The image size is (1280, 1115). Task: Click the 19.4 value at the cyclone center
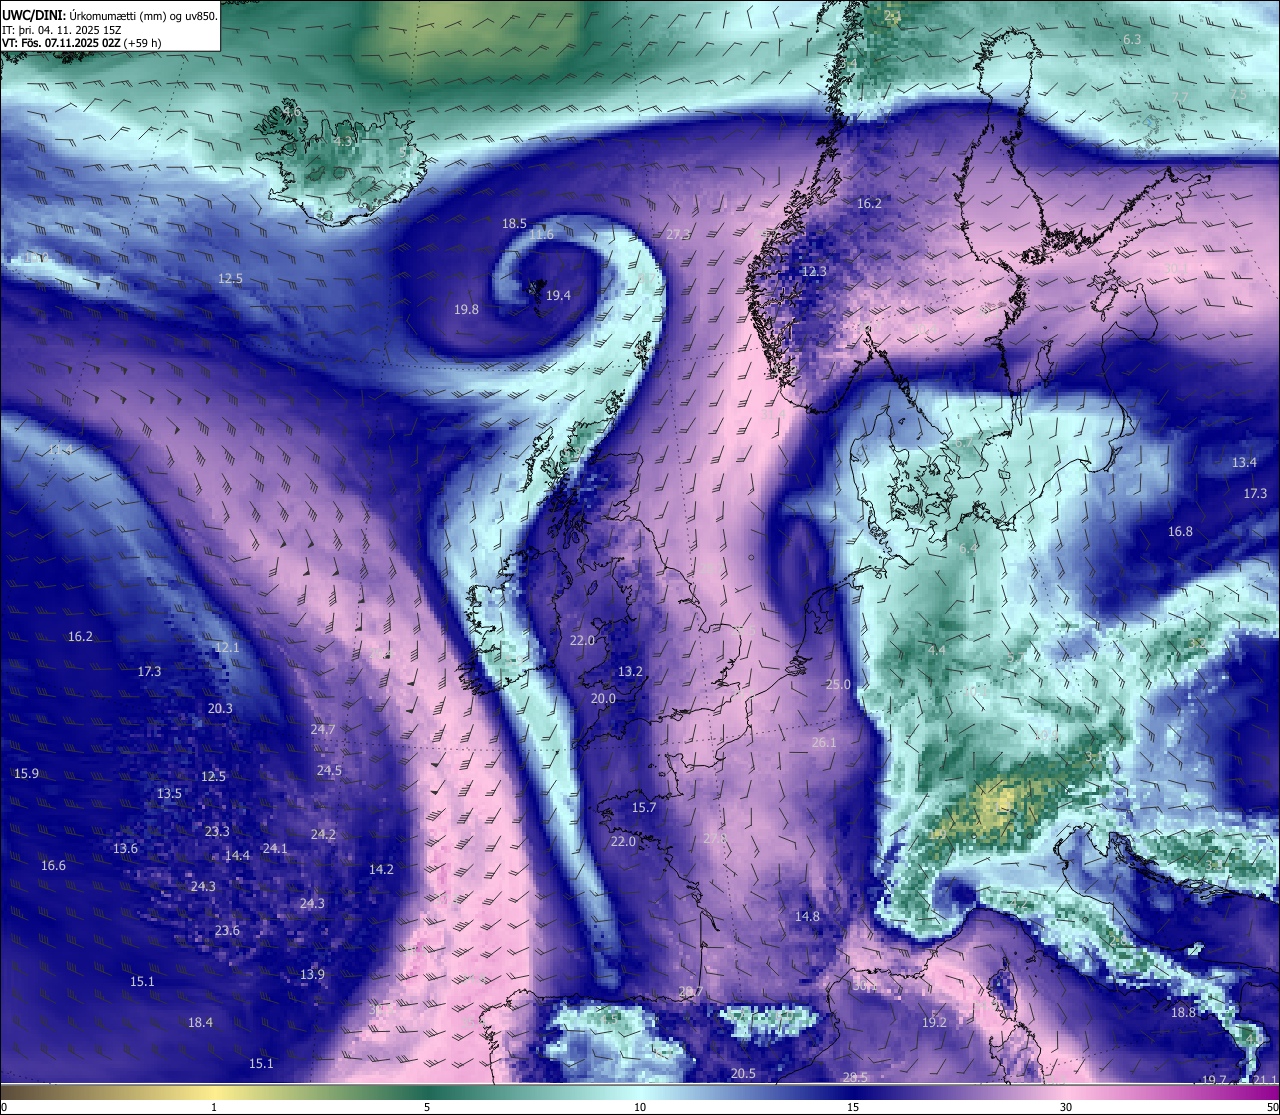click(558, 295)
